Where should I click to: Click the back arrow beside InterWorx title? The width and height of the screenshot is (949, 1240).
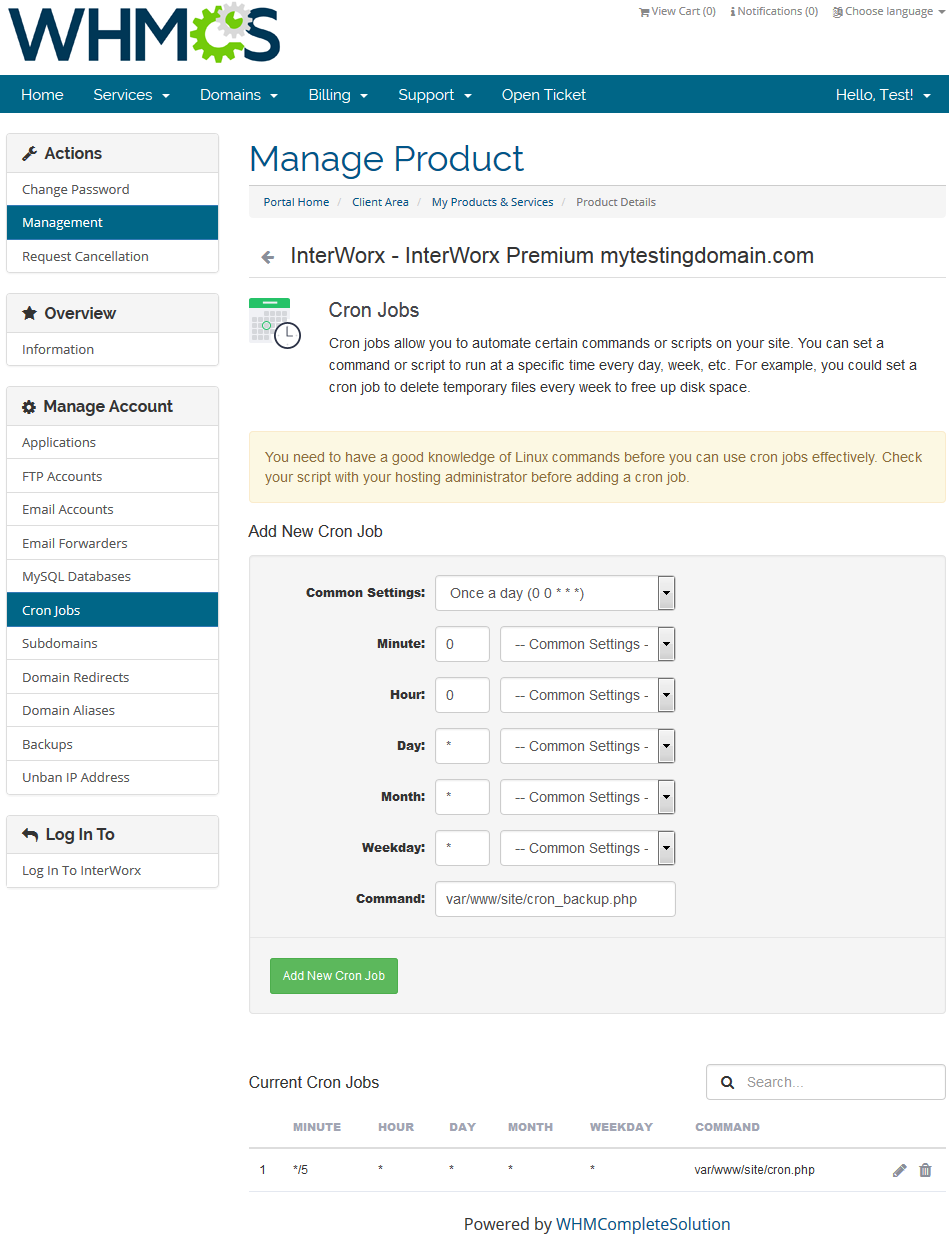267,257
